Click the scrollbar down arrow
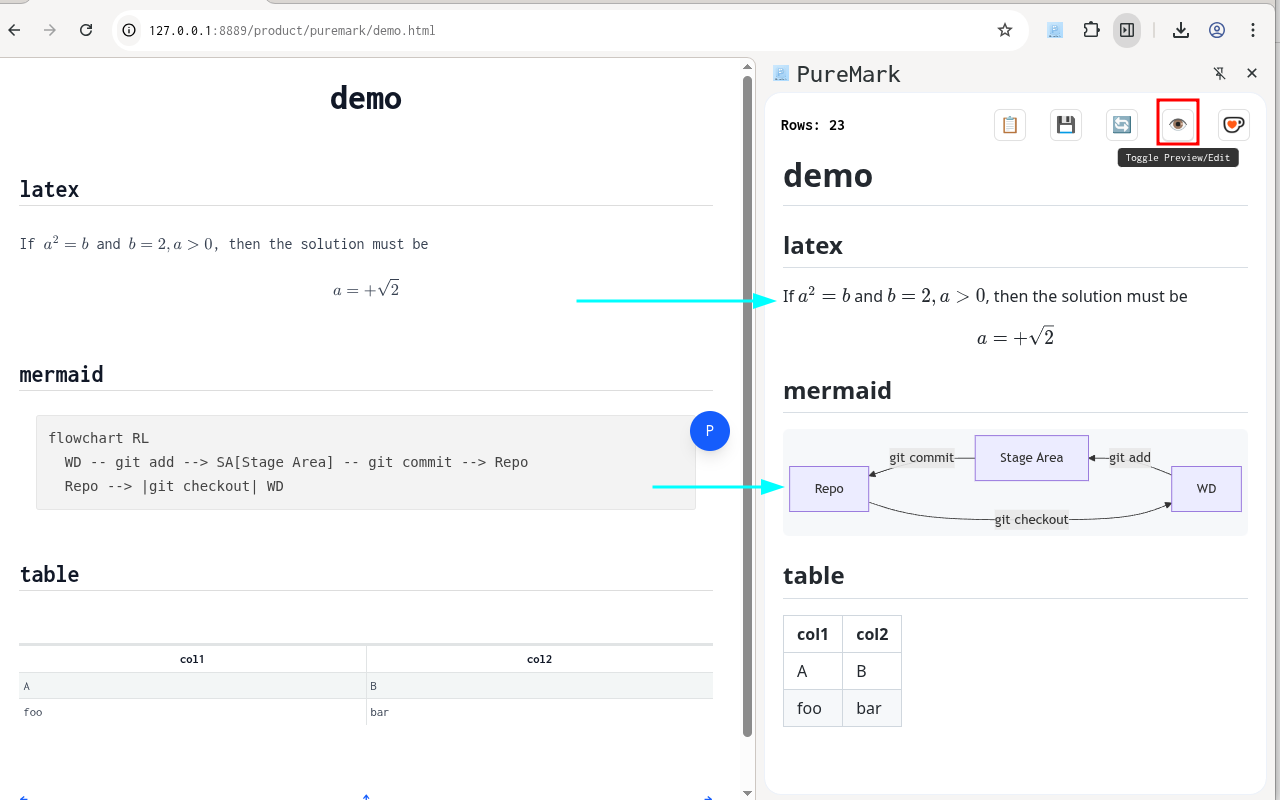Screen dimensions: 1280x800 (747, 792)
